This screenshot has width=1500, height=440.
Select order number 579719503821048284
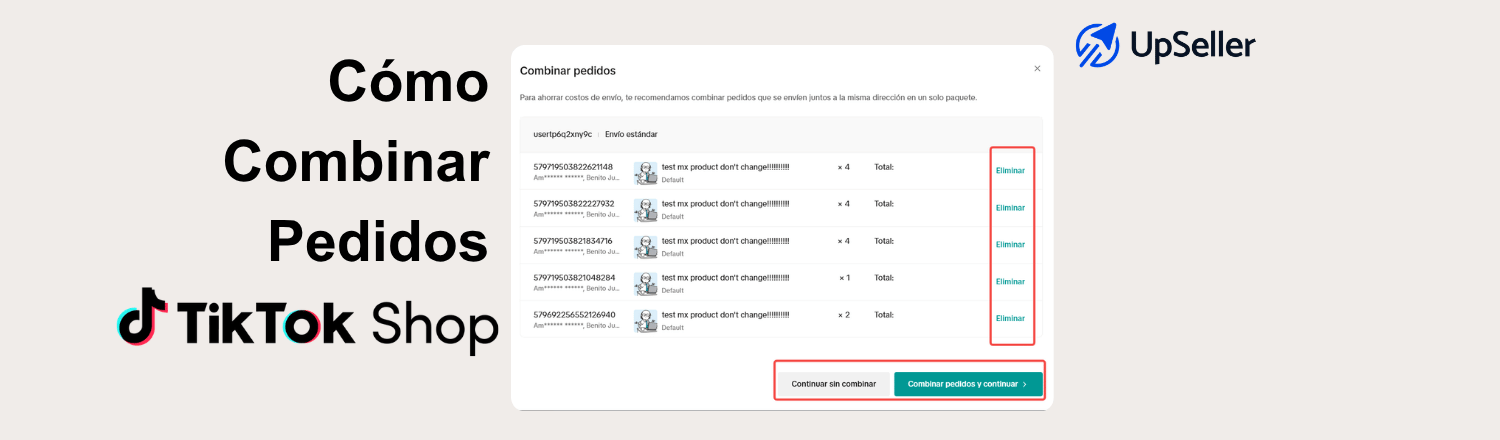574,278
